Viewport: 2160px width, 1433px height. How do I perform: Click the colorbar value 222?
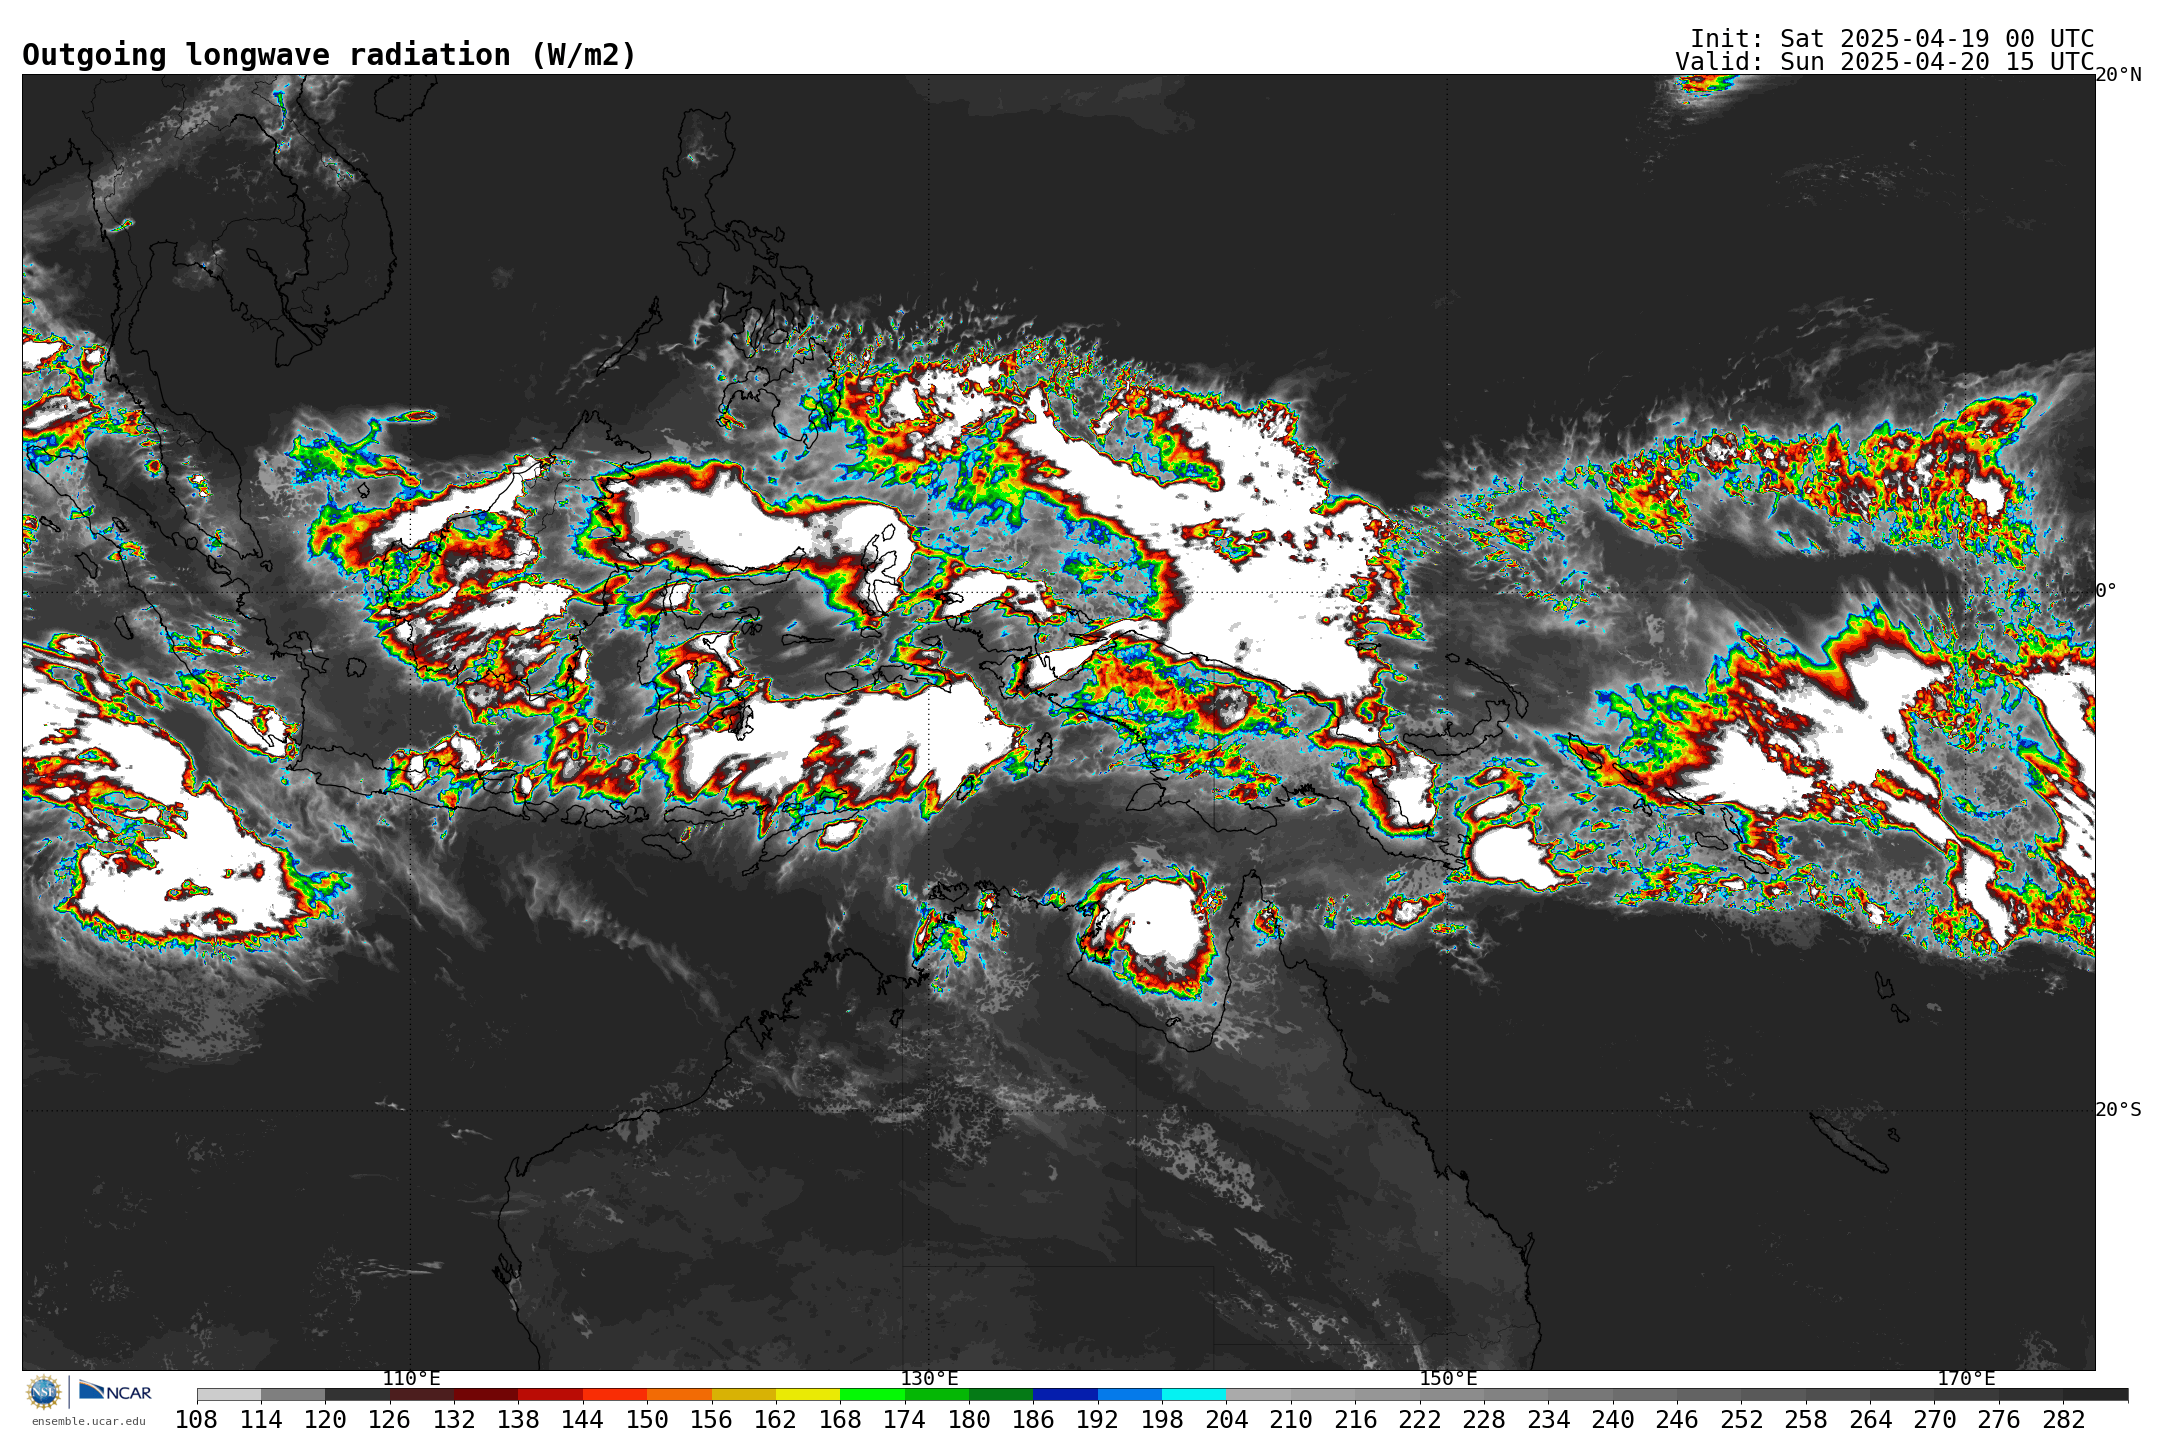[x=1419, y=1419]
